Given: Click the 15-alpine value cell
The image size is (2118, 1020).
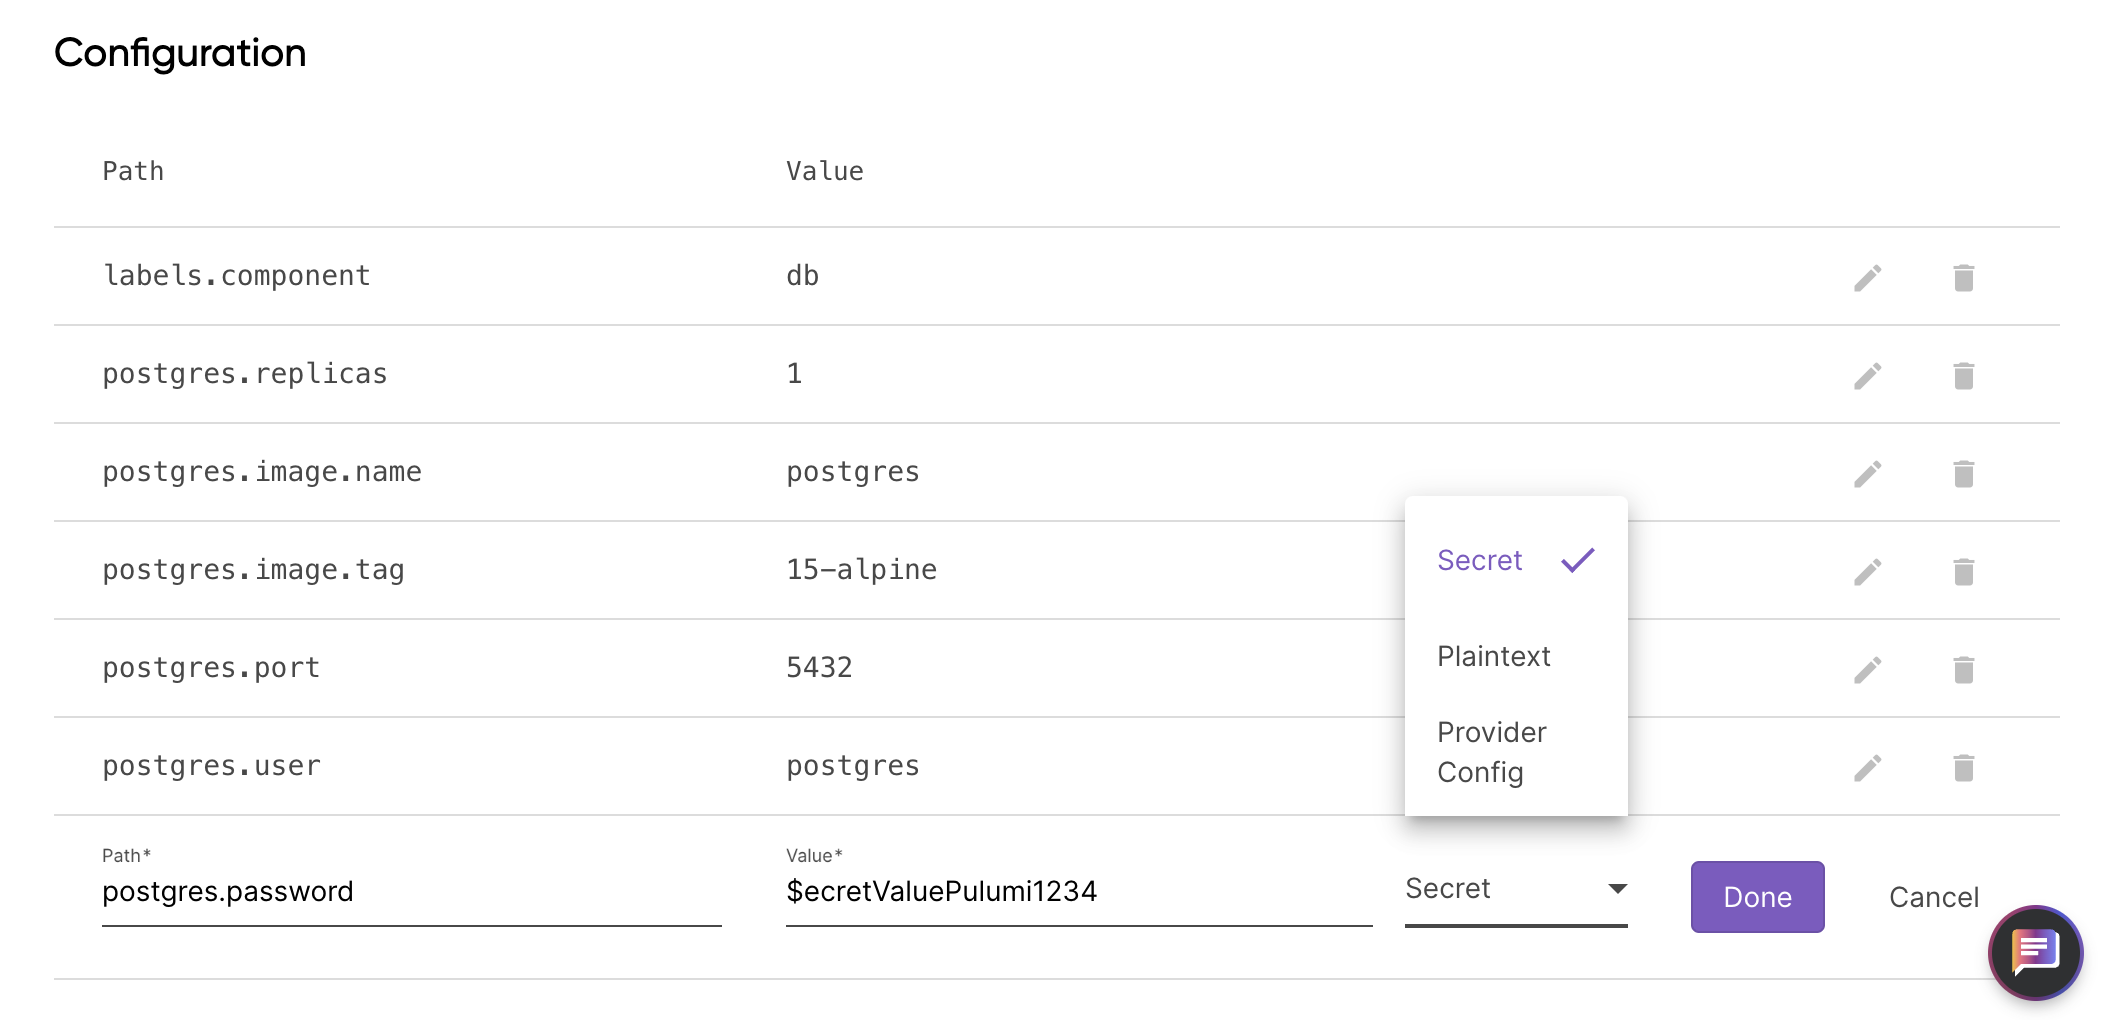Looking at the screenshot, I should [x=861, y=570].
